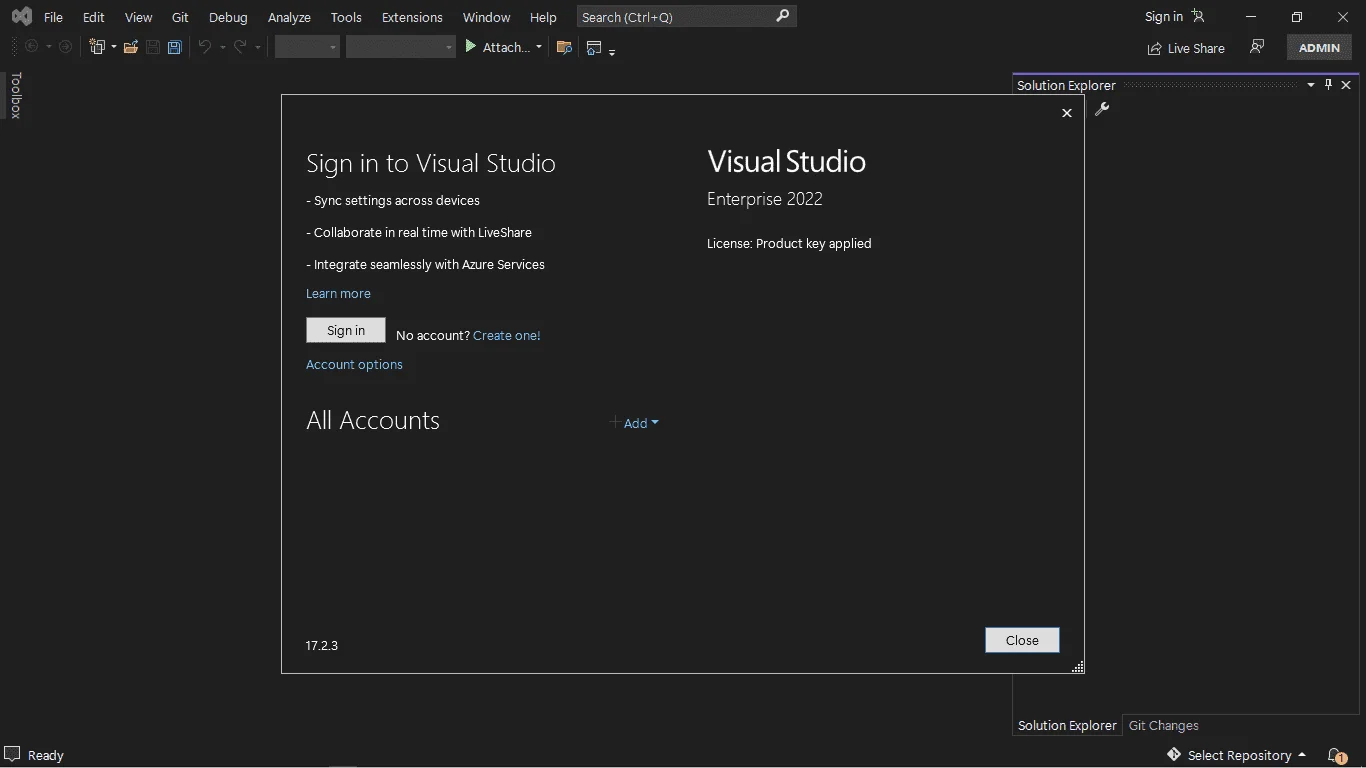This screenshot has width=1366, height=768.
Task: Expand the Attach dropdown arrow
Action: (538, 47)
